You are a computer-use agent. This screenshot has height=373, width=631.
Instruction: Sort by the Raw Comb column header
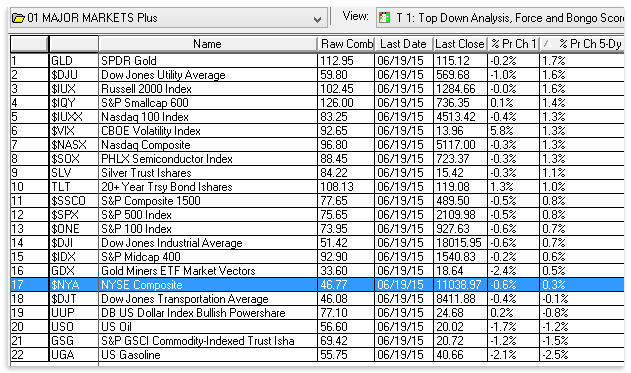346,44
